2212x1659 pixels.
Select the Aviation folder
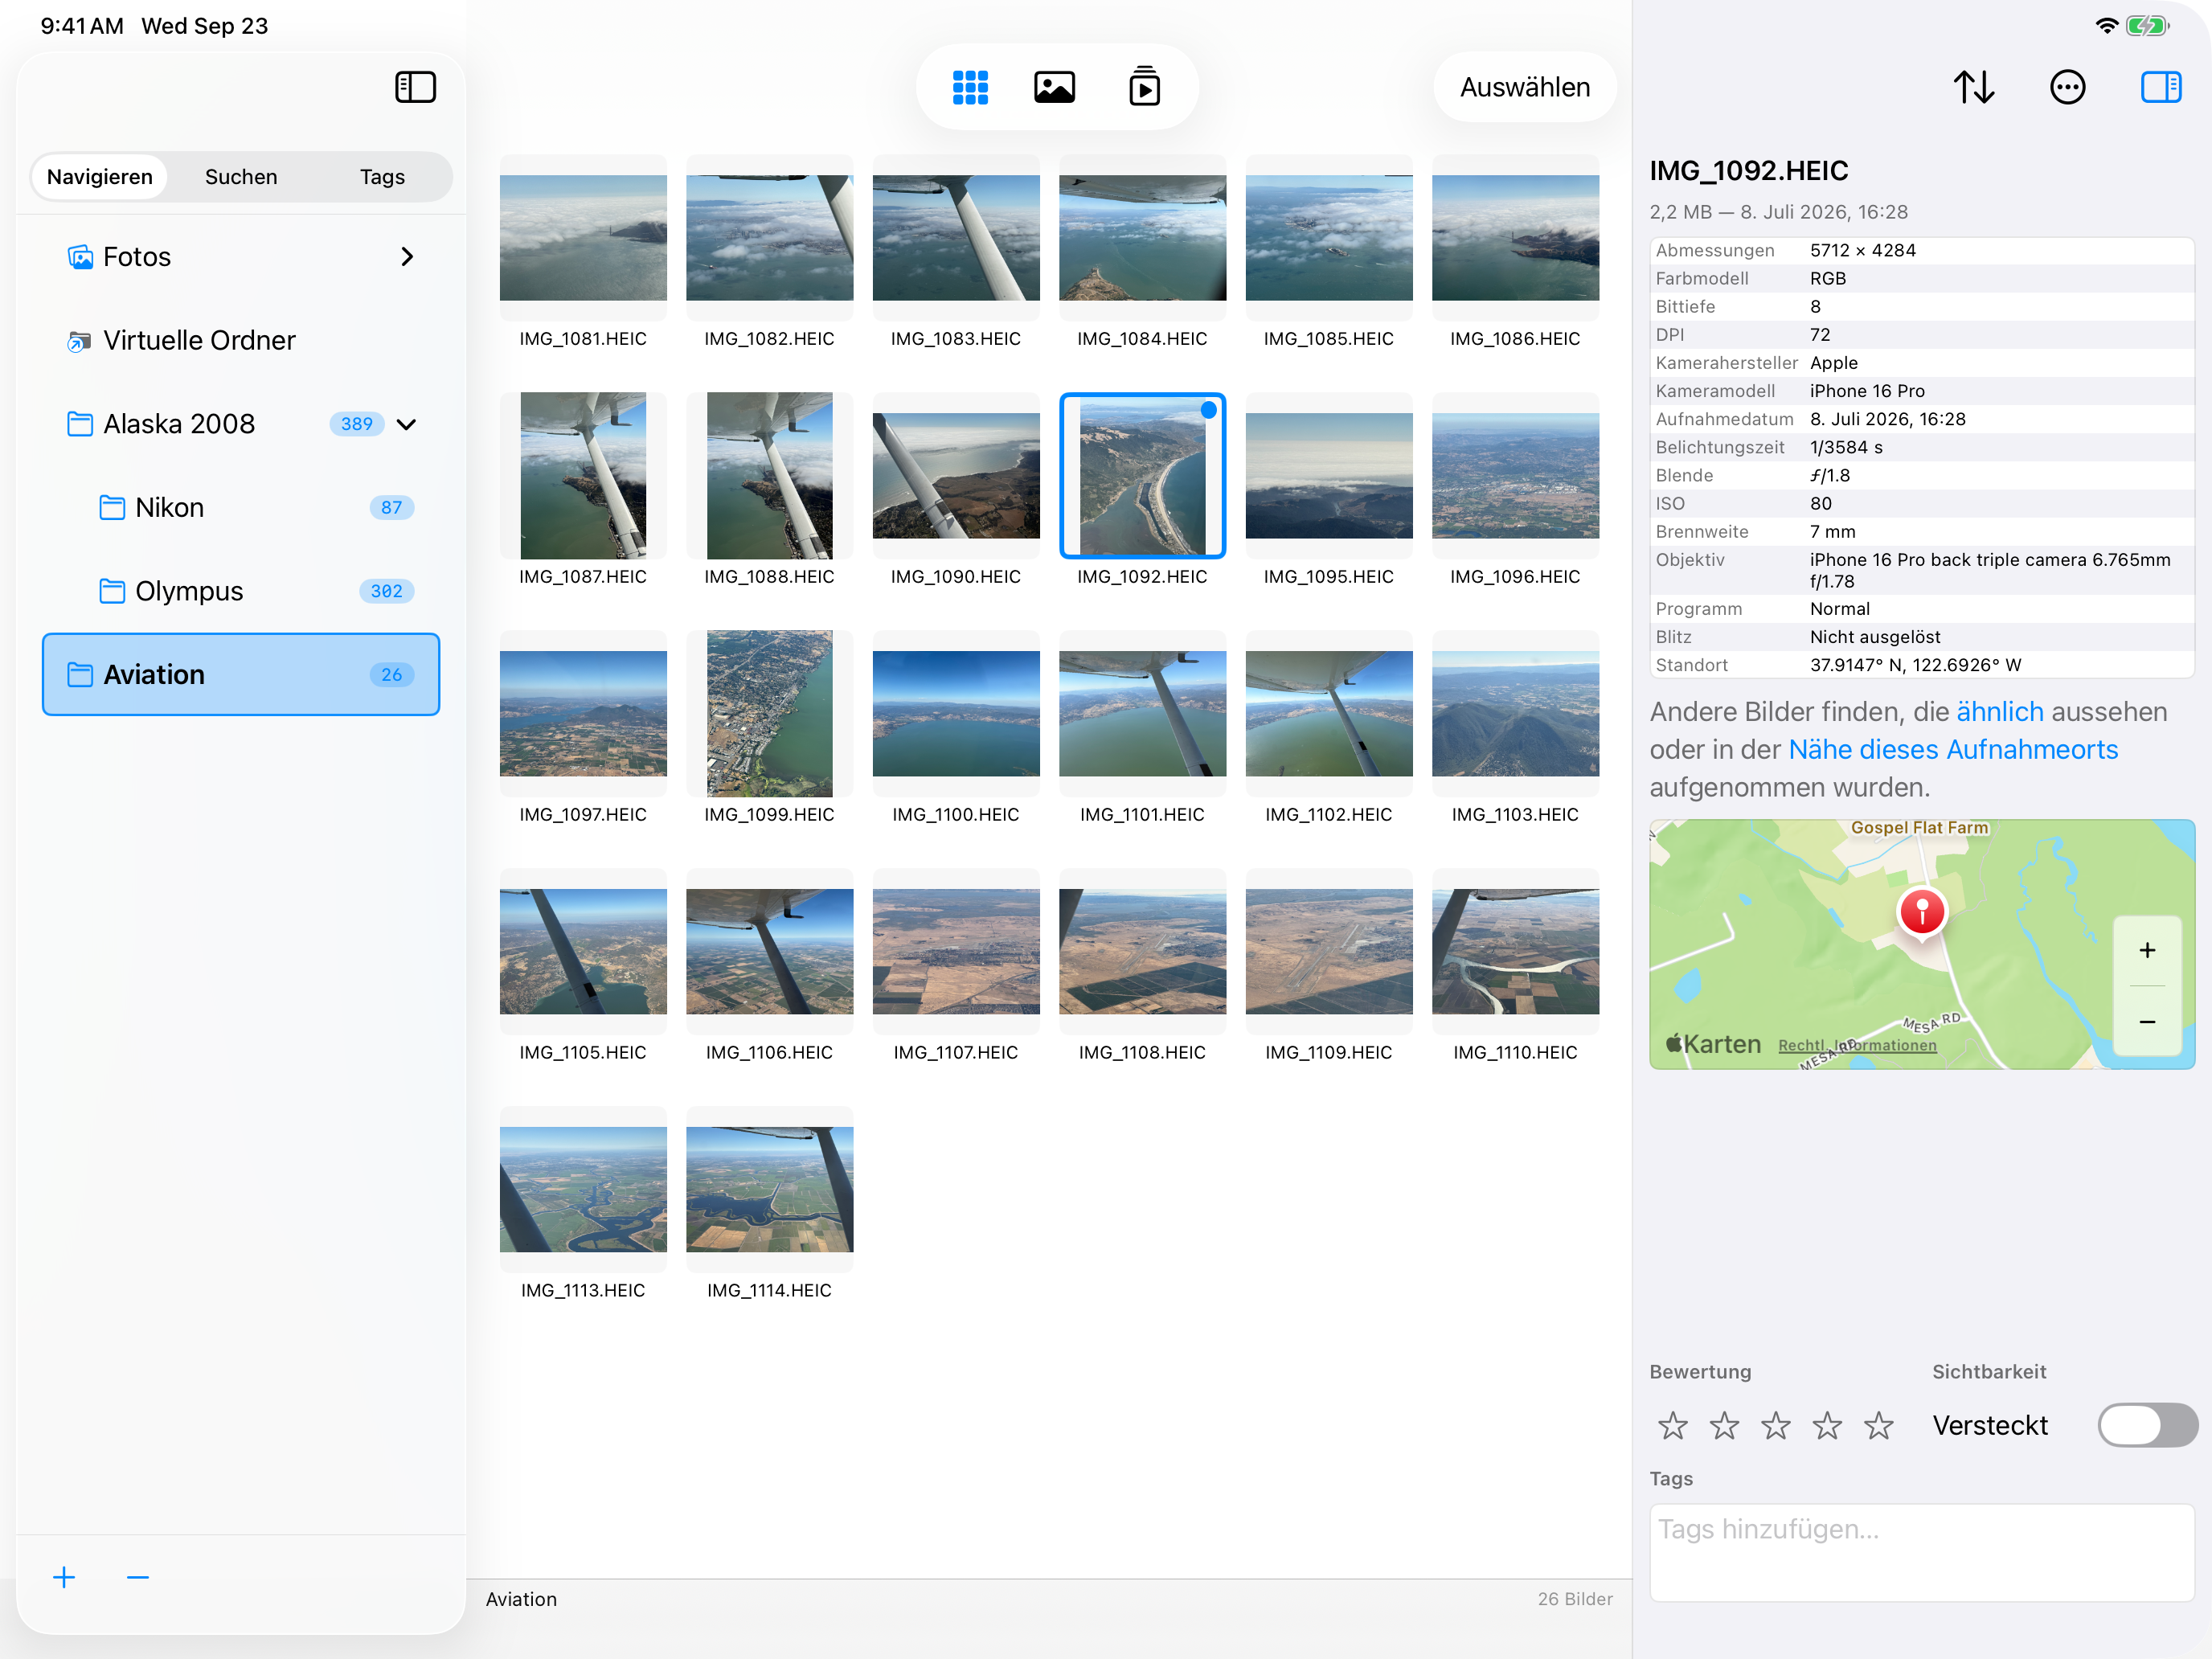point(240,674)
